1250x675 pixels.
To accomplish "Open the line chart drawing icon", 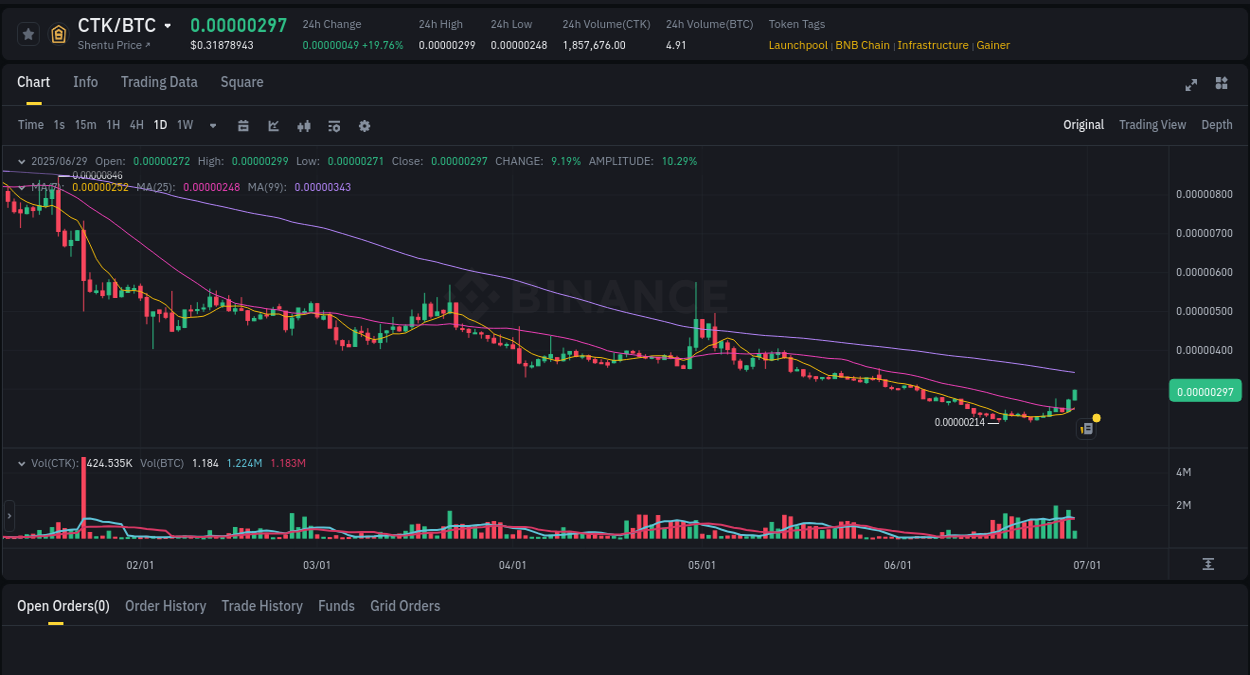I will pyautogui.click(x=272, y=125).
